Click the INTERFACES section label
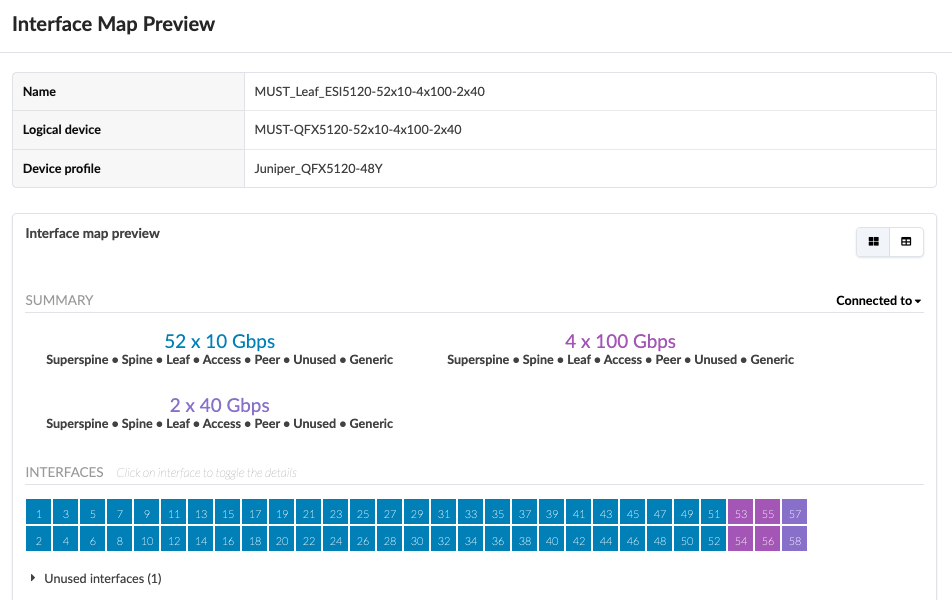952x600 pixels. (64, 472)
